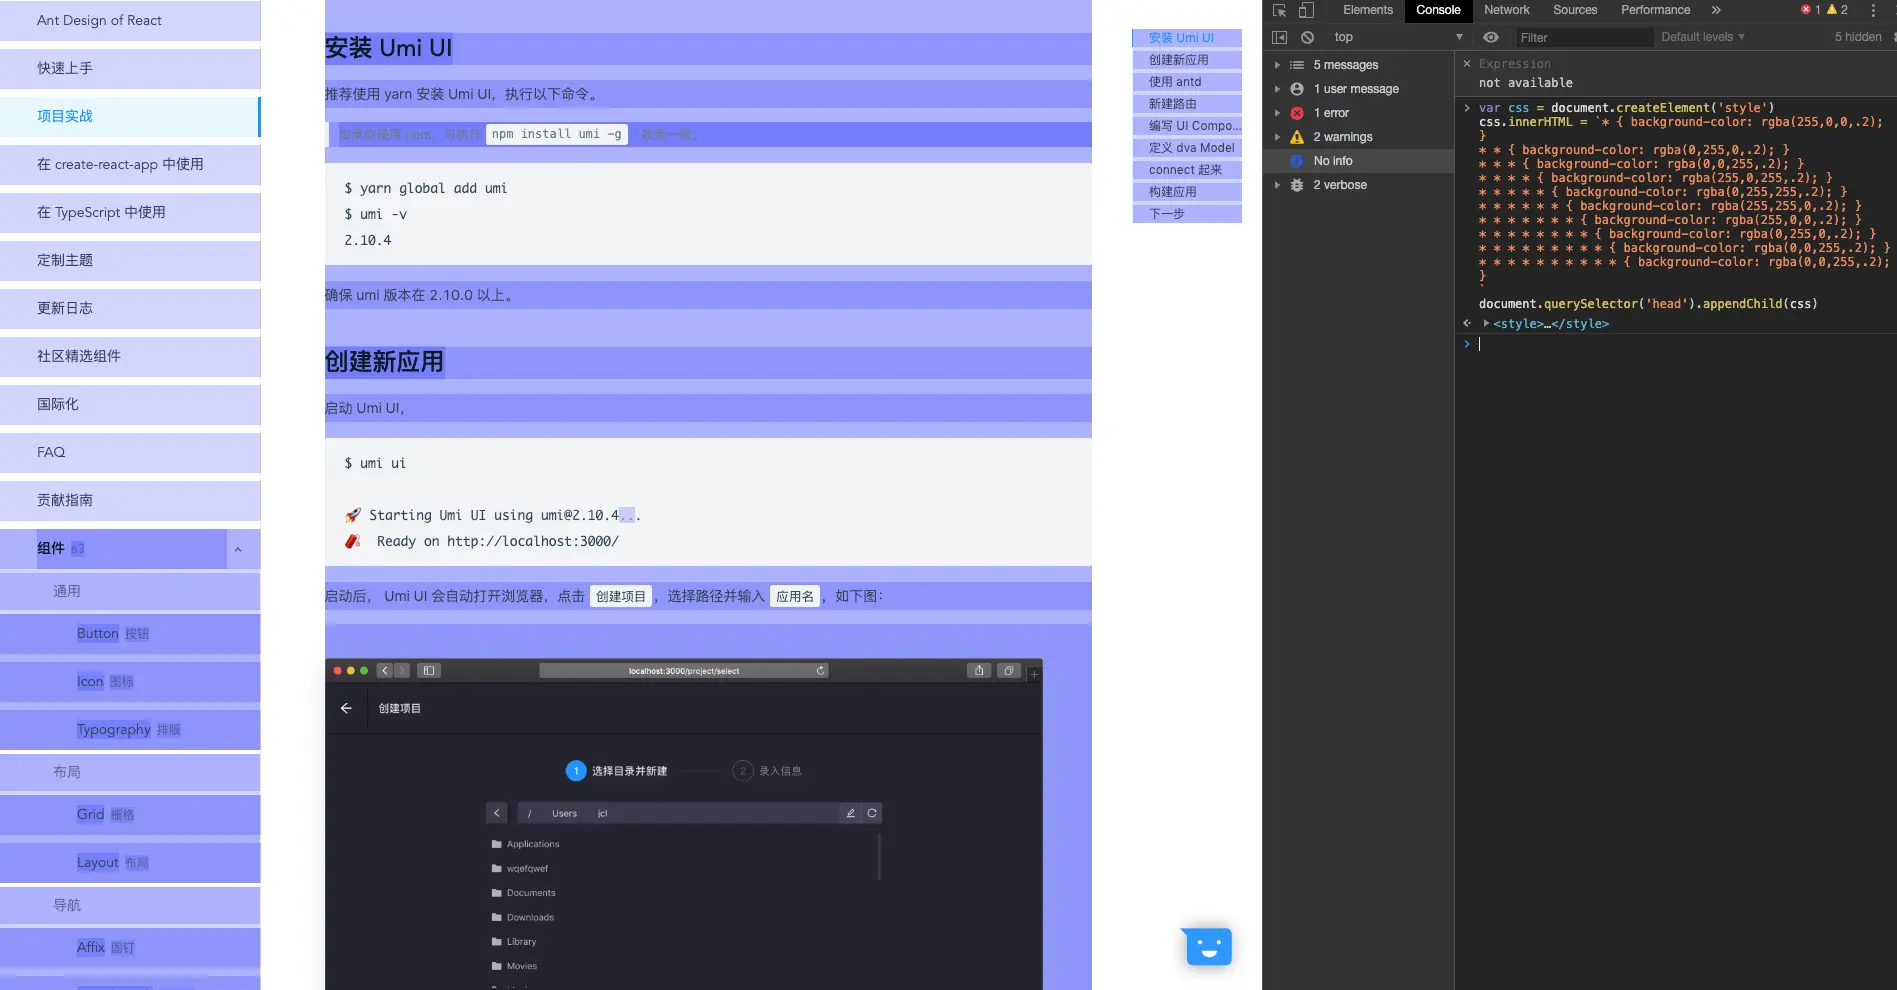Screen dimensions: 1897x990
Task: Jump to connect 起来 anchor link
Action: coord(1185,170)
